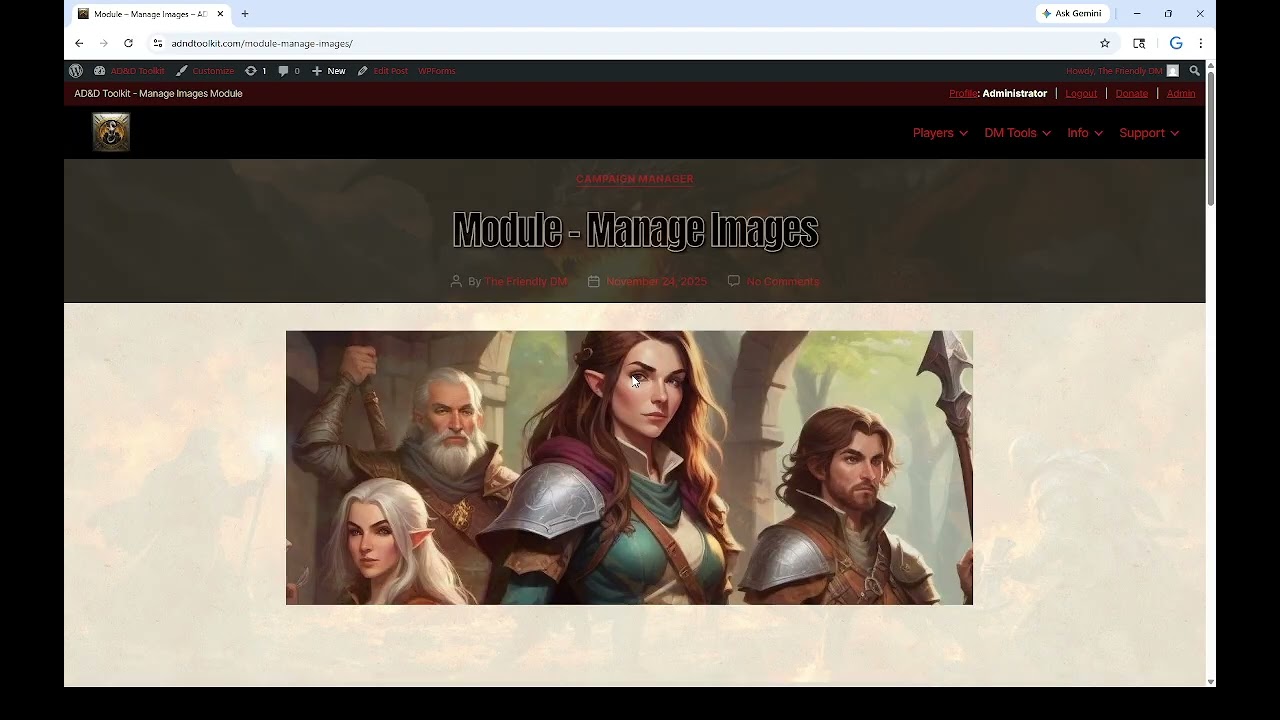Click the Google account G icon
Image resolution: width=1280 pixels, height=720 pixels.
(x=1176, y=43)
